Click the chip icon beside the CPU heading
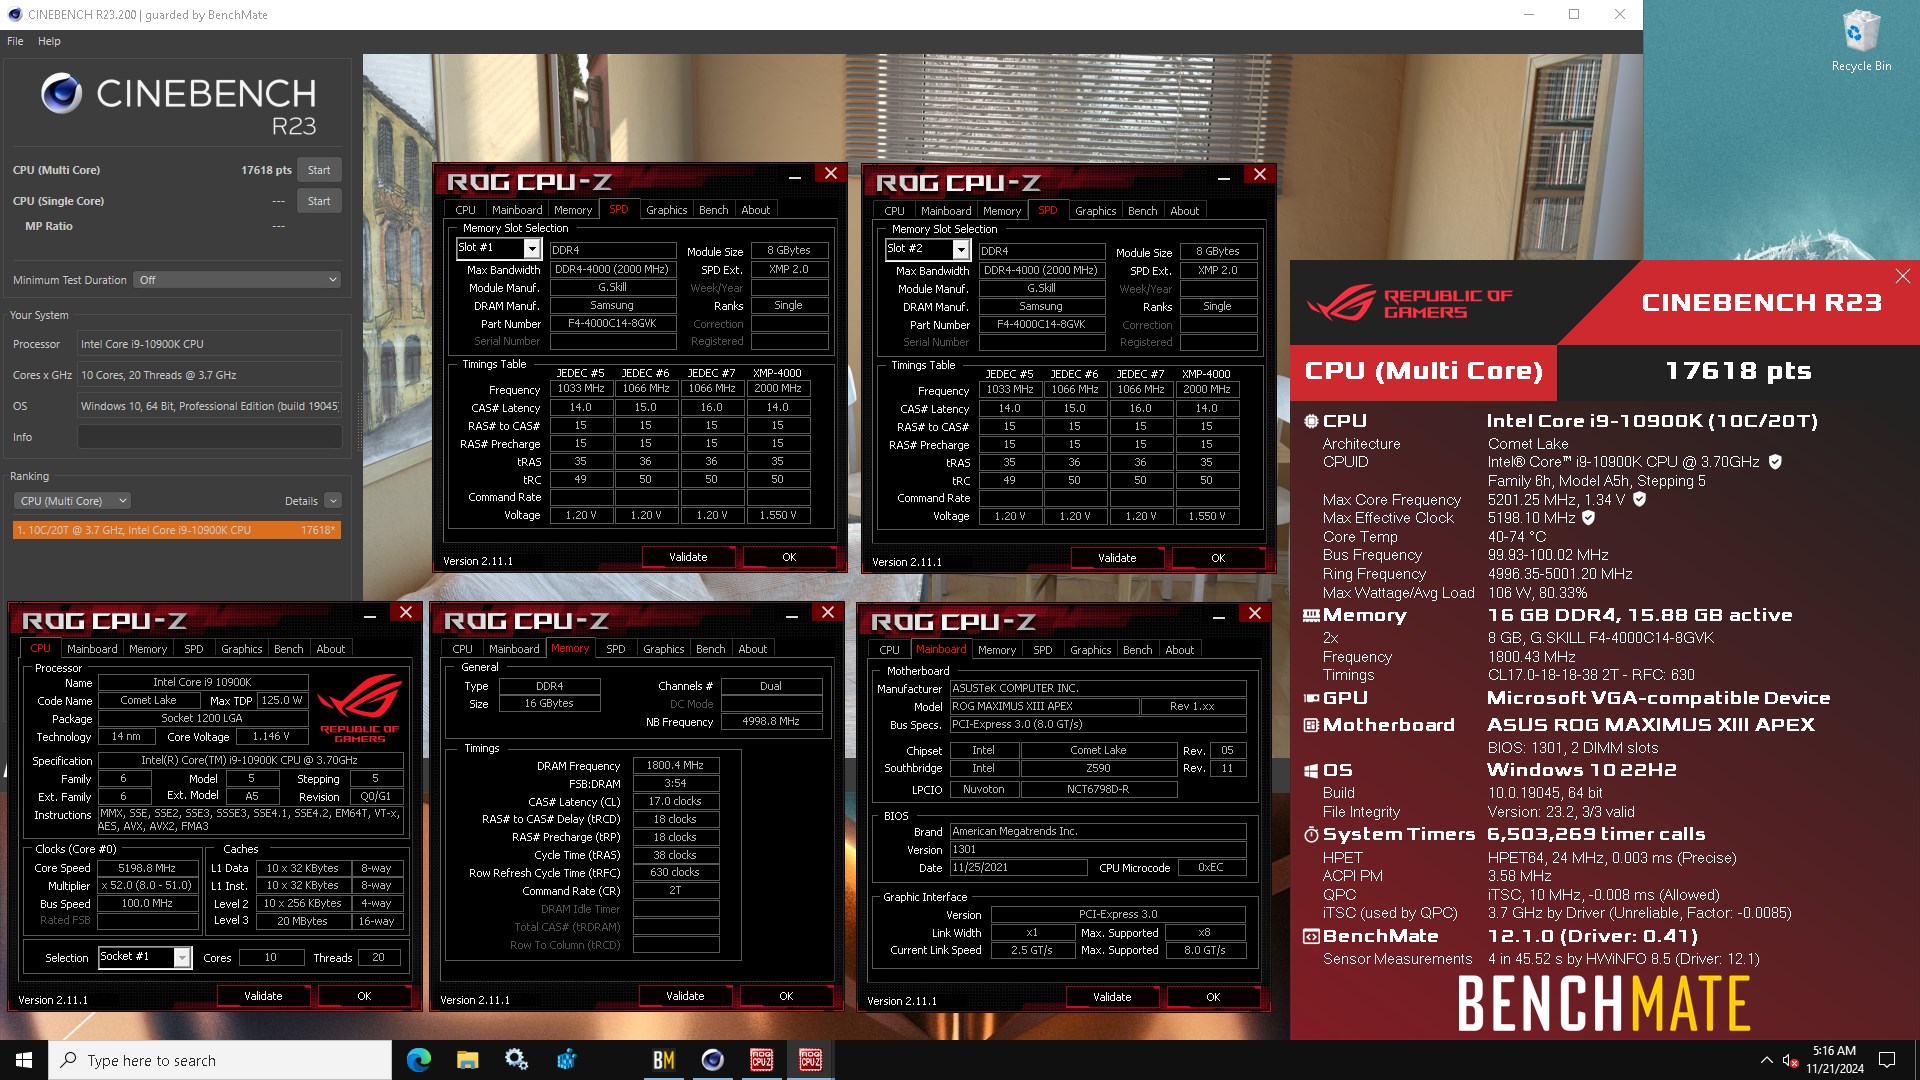Viewport: 1920px width, 1080px height. [1311, 421]
